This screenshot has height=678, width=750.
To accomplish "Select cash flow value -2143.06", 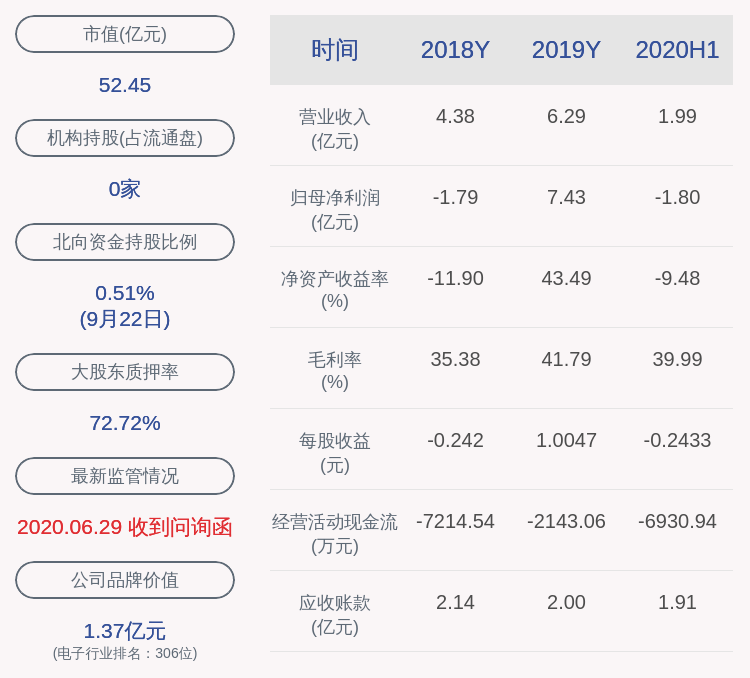I will (566, 522).
